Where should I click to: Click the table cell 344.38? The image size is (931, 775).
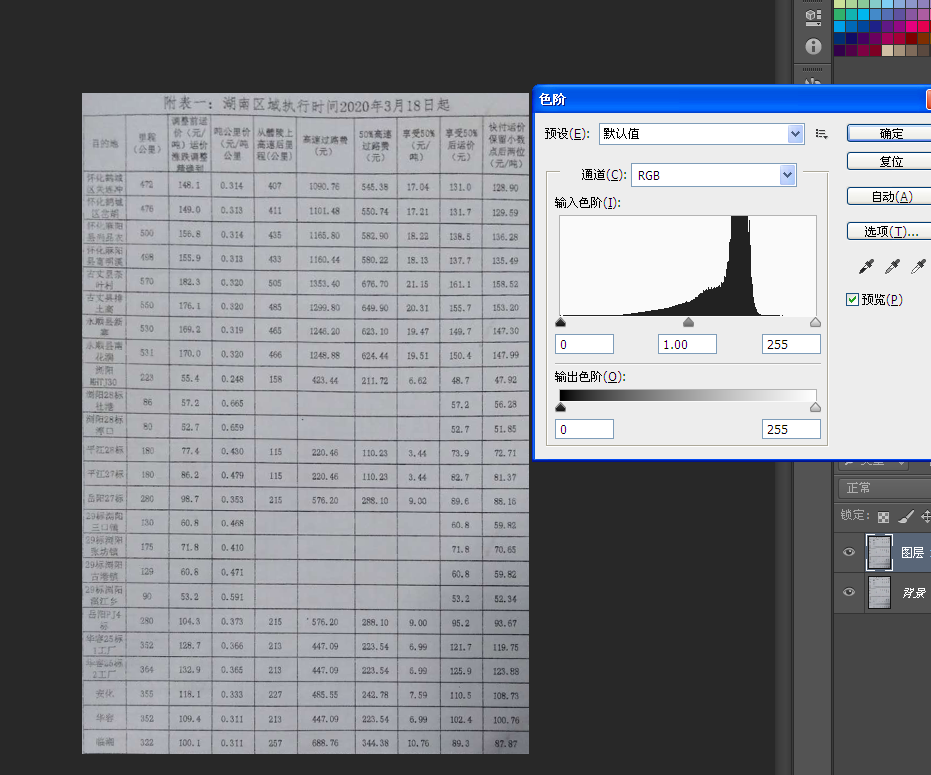point(375,743)
